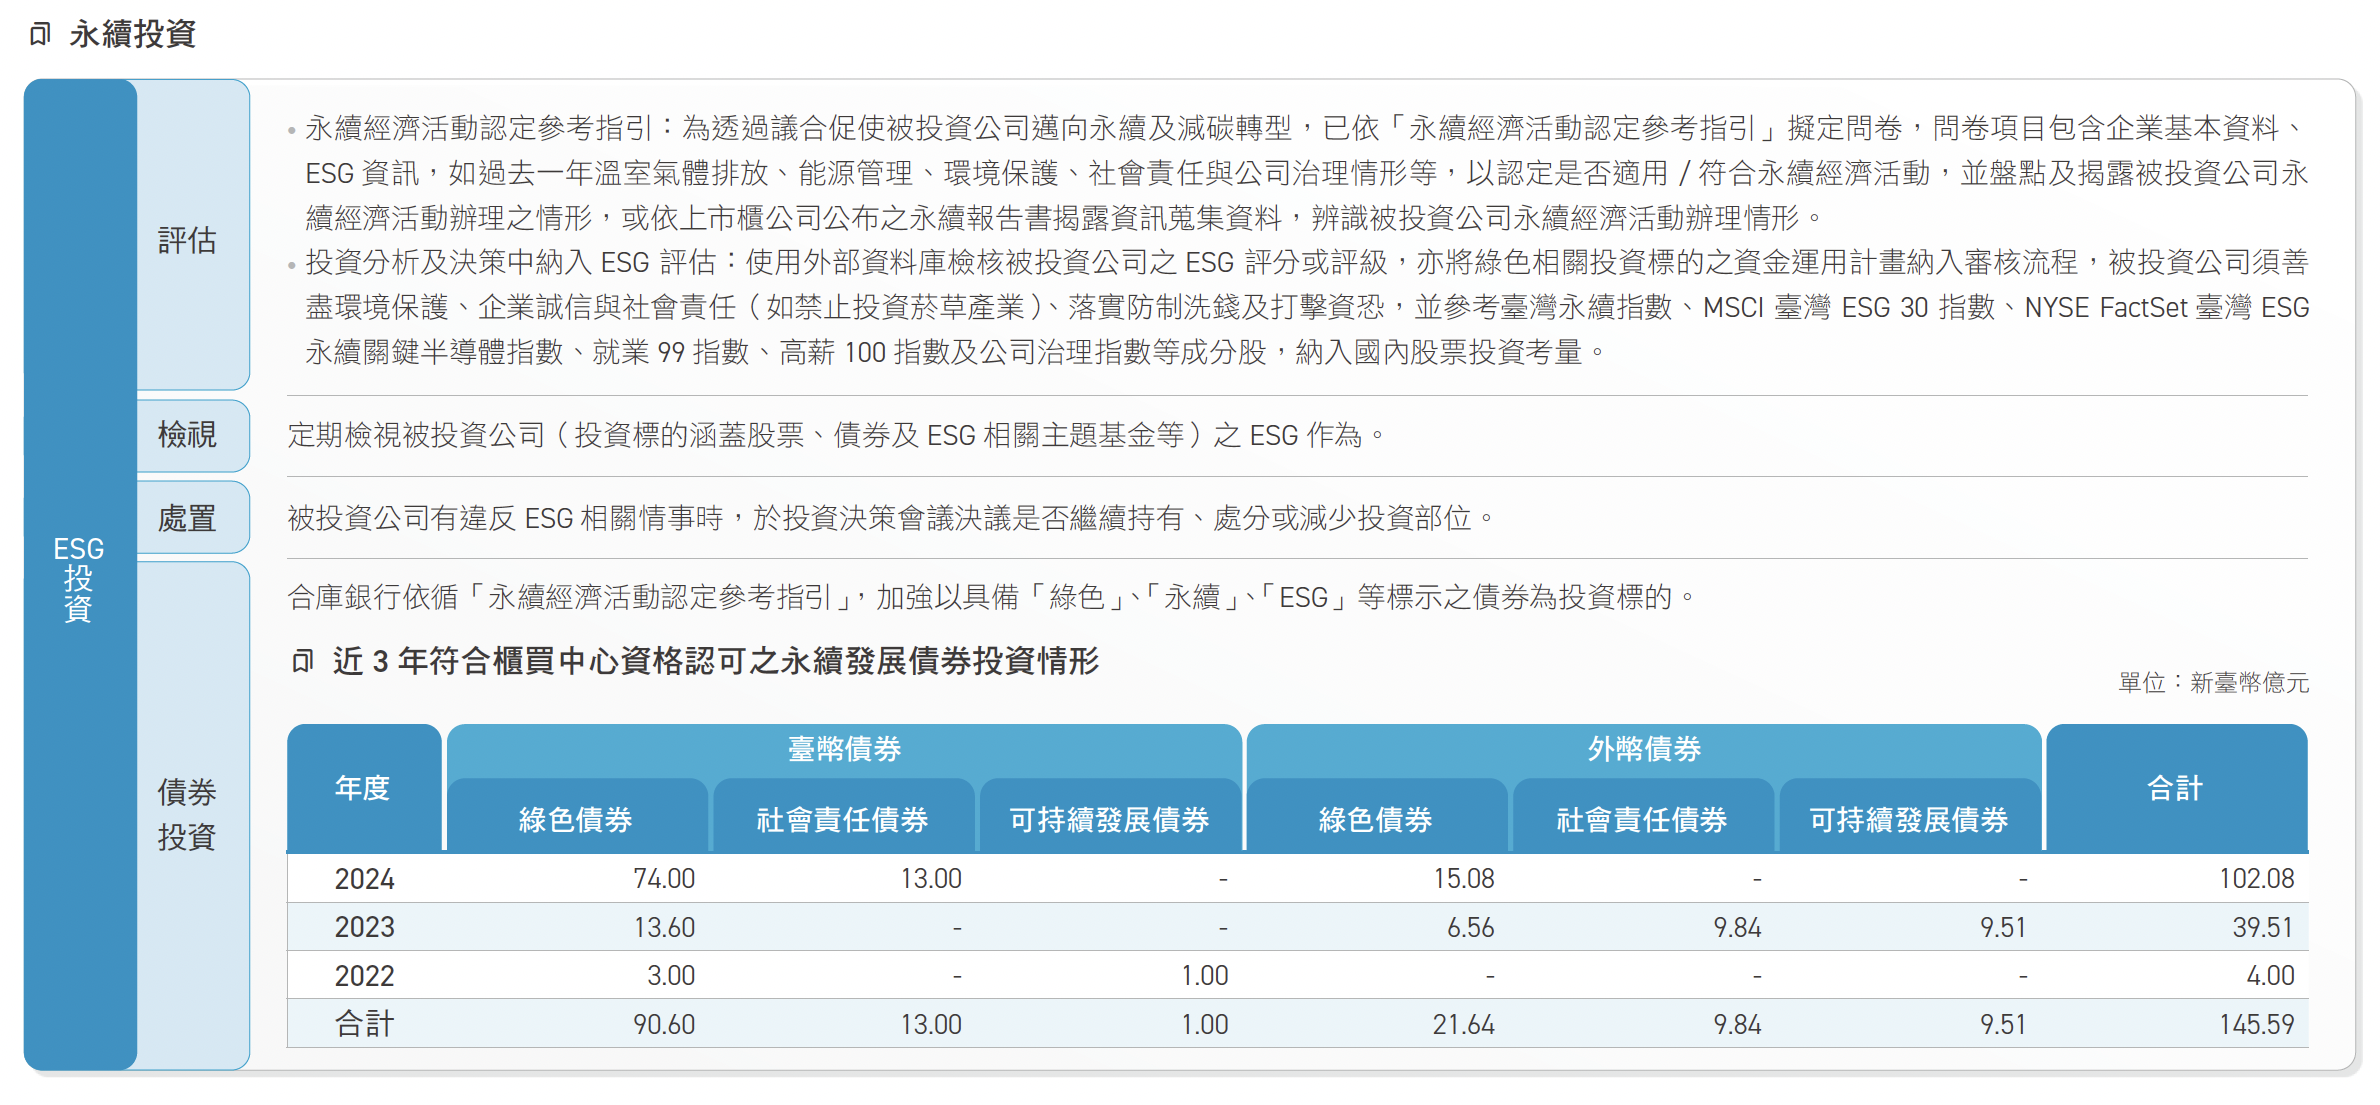The image size is (2380, 1105).
Task: Click the 74.00 cell in 2024 row
Action: tap(664, 879)
